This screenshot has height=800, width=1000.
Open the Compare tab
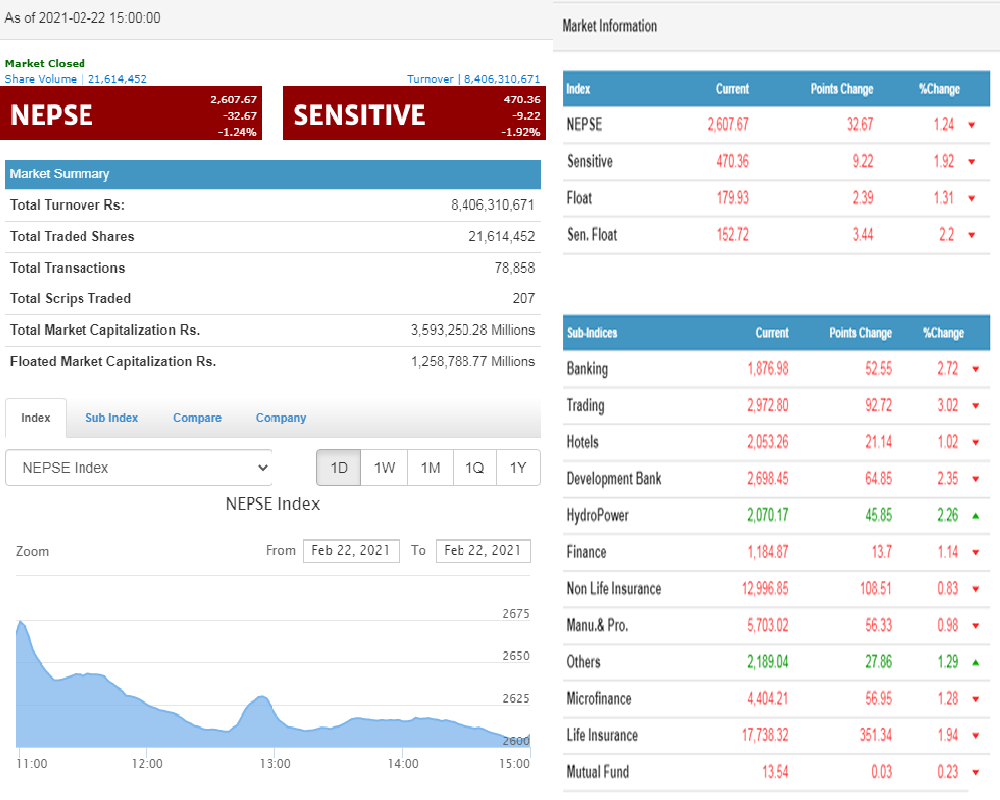pos(197,418)
